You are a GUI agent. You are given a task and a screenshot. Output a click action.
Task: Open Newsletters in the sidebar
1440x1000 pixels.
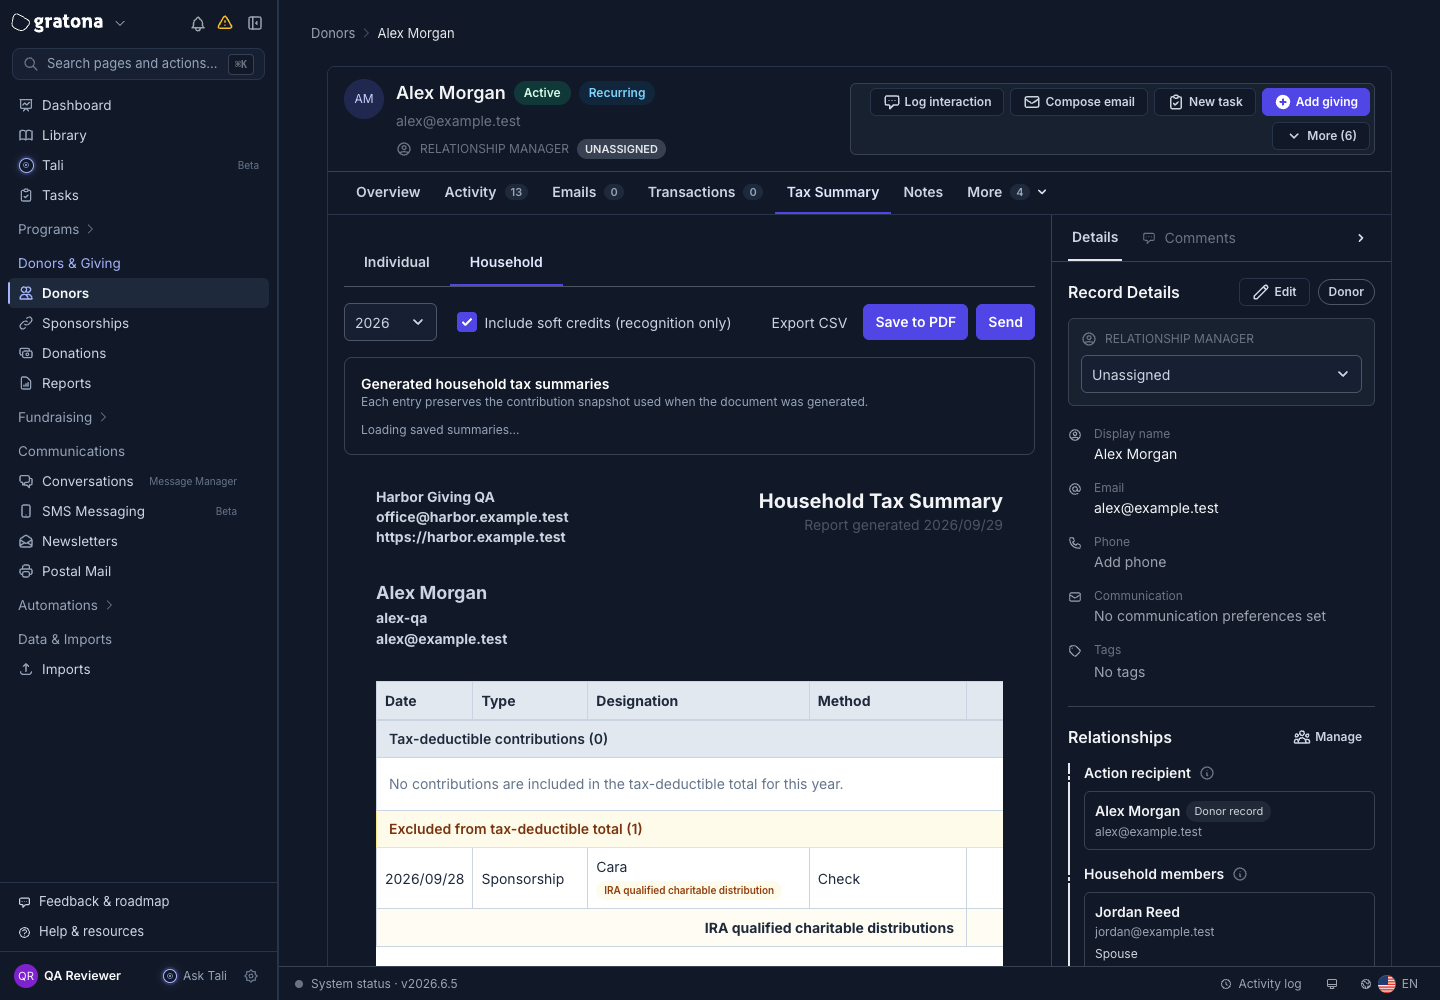pos(138,541)
